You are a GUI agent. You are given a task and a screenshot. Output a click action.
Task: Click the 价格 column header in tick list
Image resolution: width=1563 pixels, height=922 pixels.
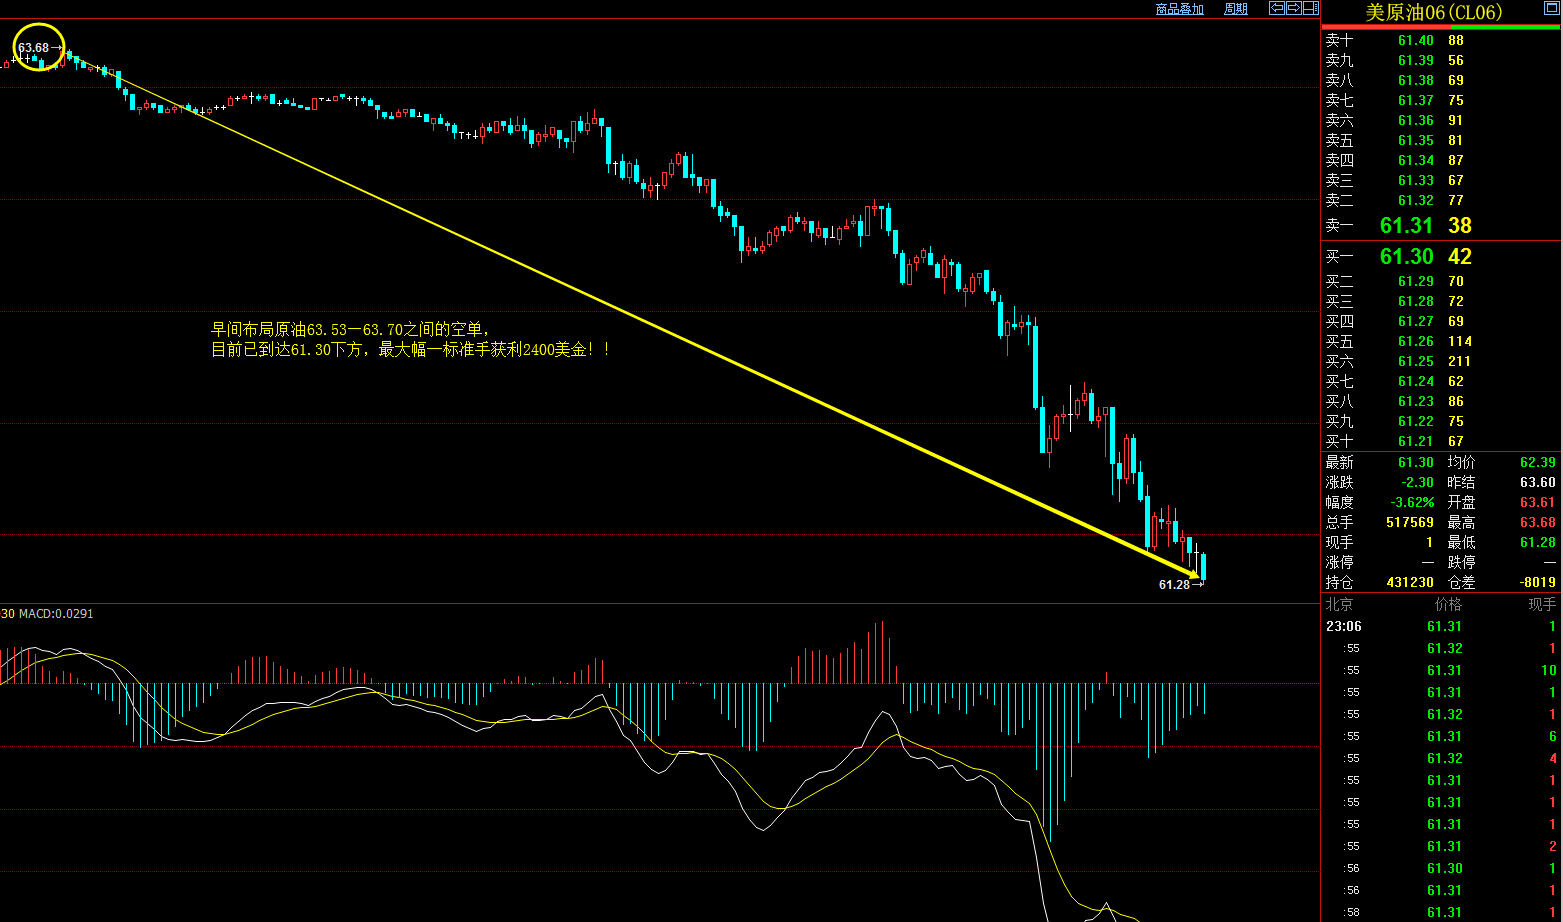[x=1448, y=605]
